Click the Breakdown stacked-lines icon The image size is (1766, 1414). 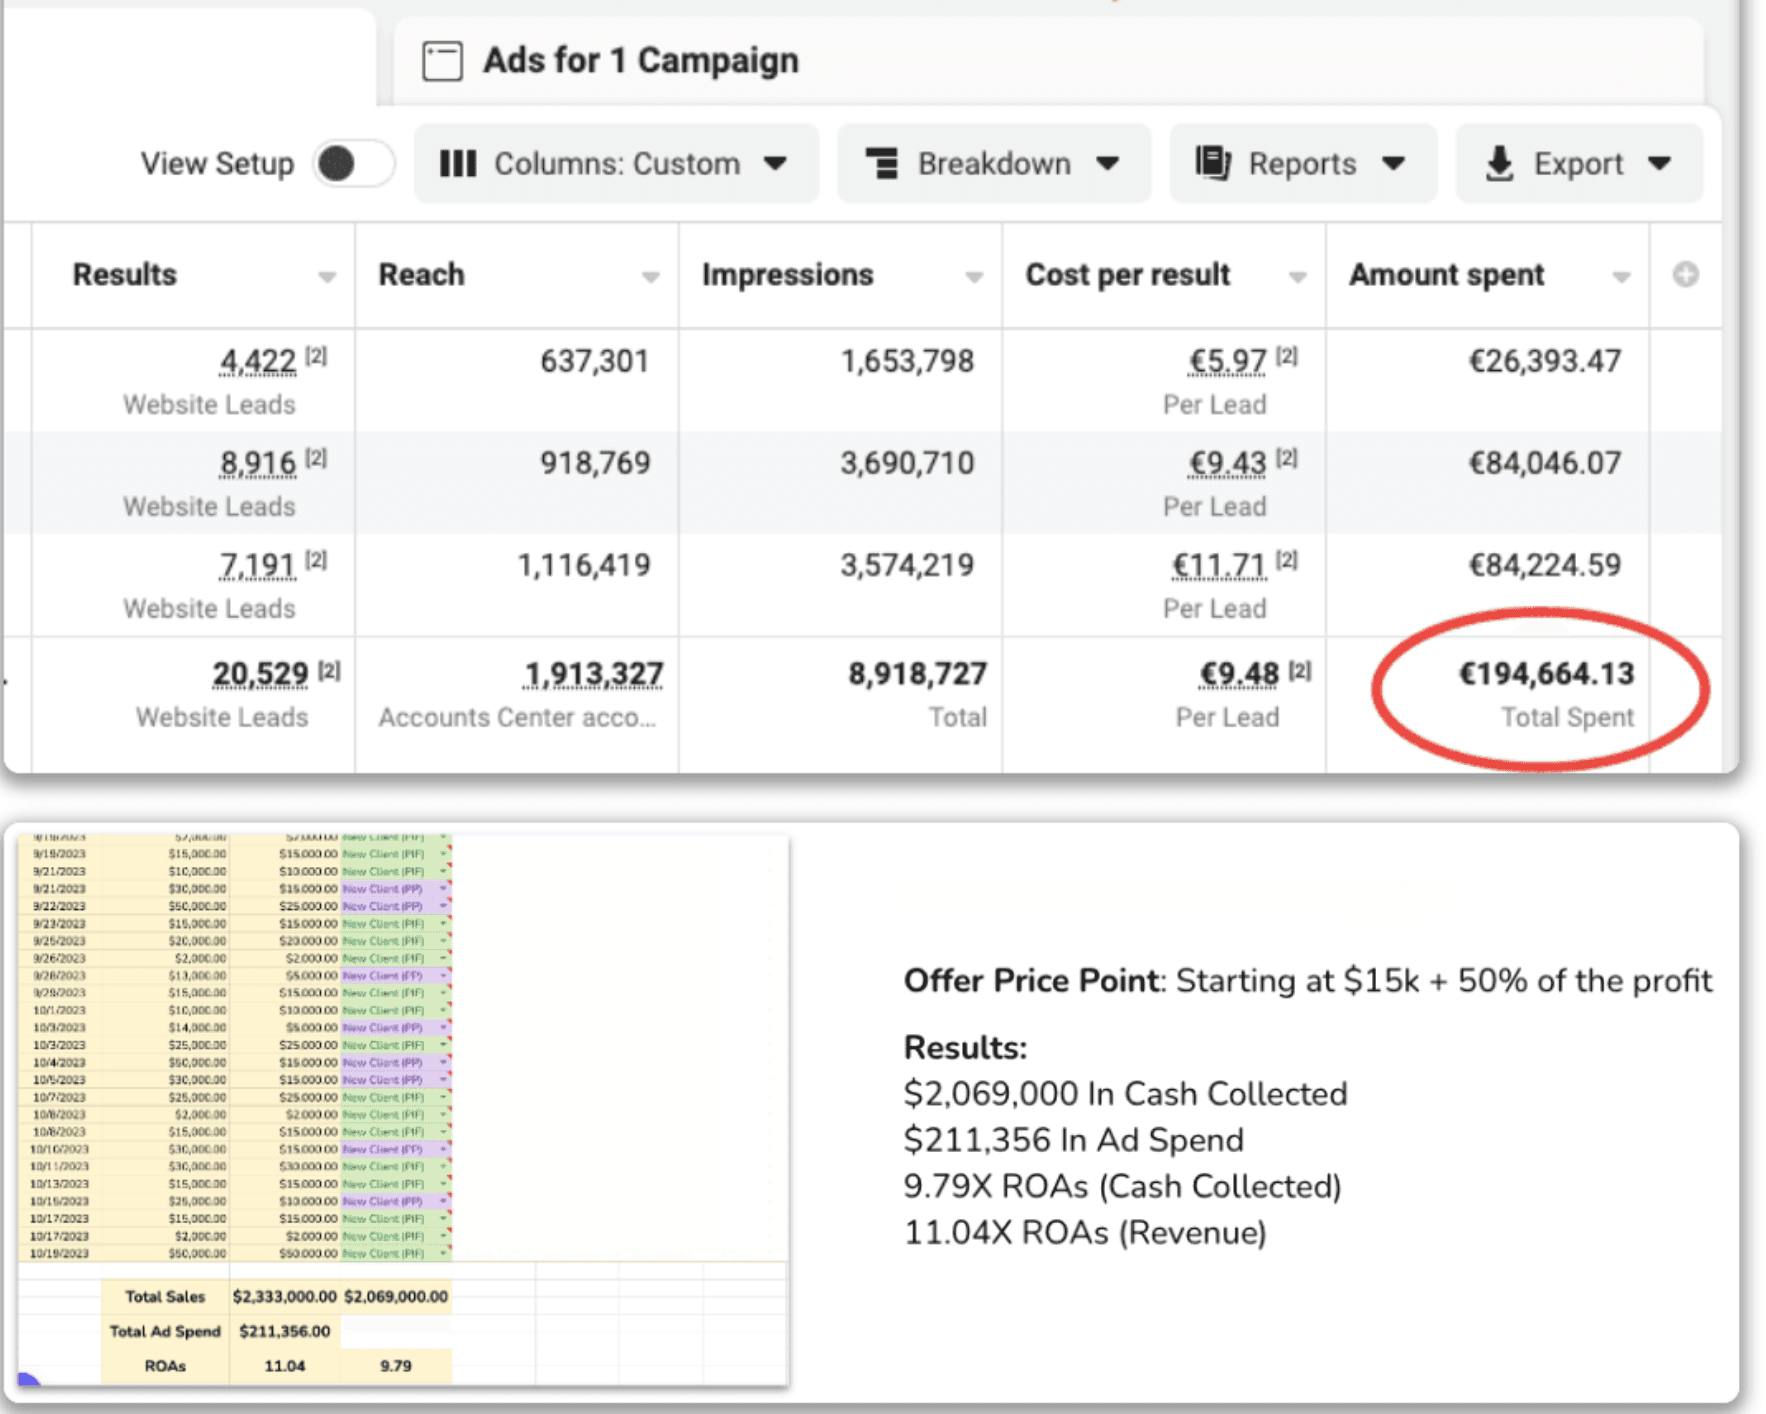point(882,164)
